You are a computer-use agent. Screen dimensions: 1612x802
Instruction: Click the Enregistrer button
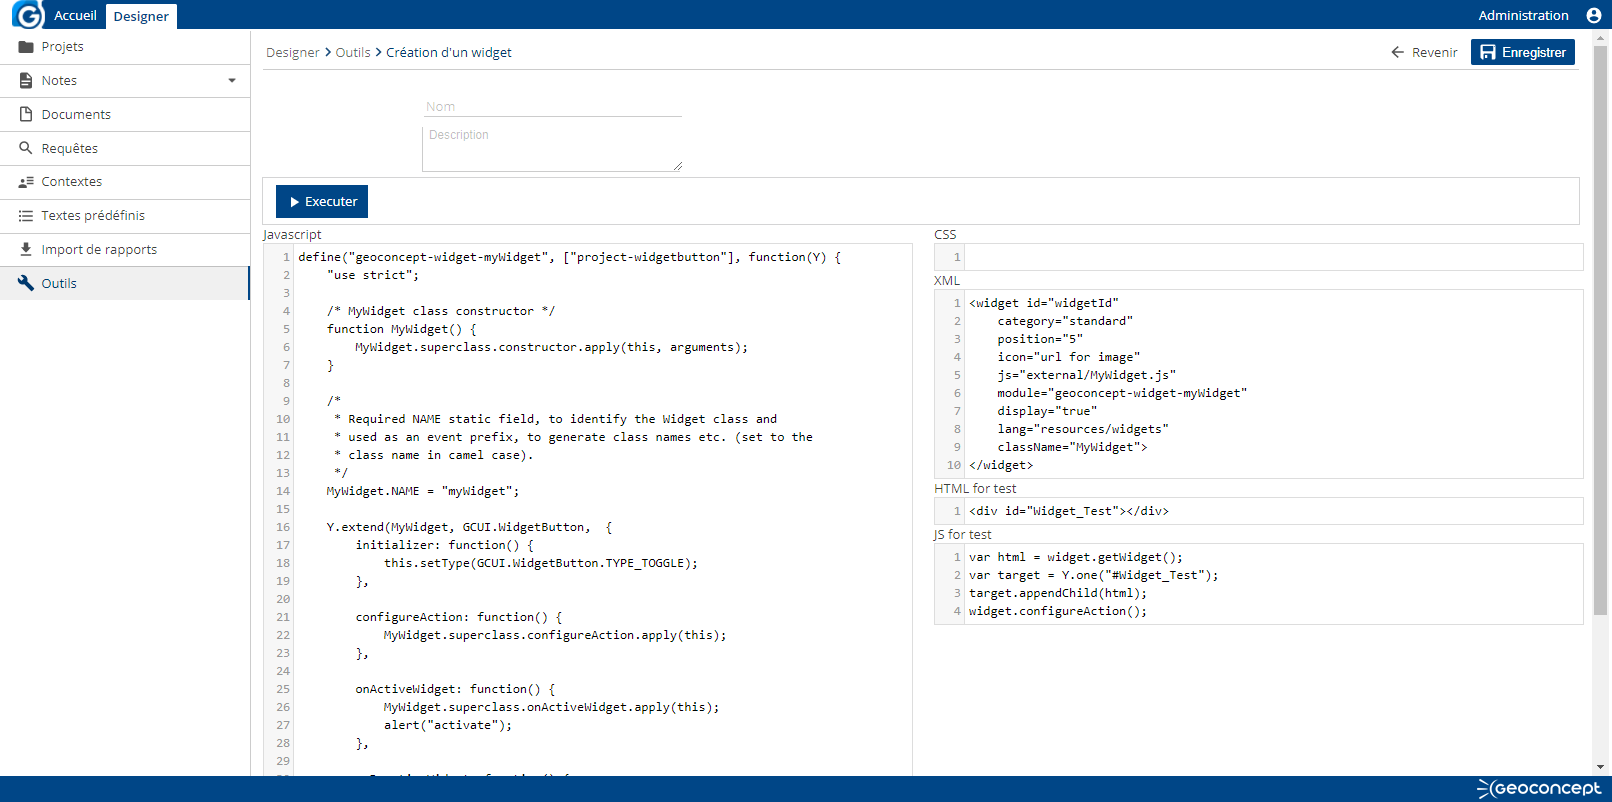[x=1523, y=52]
